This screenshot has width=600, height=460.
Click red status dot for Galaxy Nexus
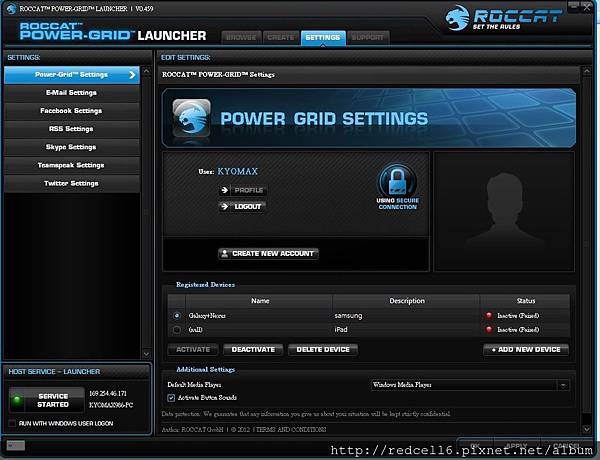pyautogui.click(x=489, y=316)
